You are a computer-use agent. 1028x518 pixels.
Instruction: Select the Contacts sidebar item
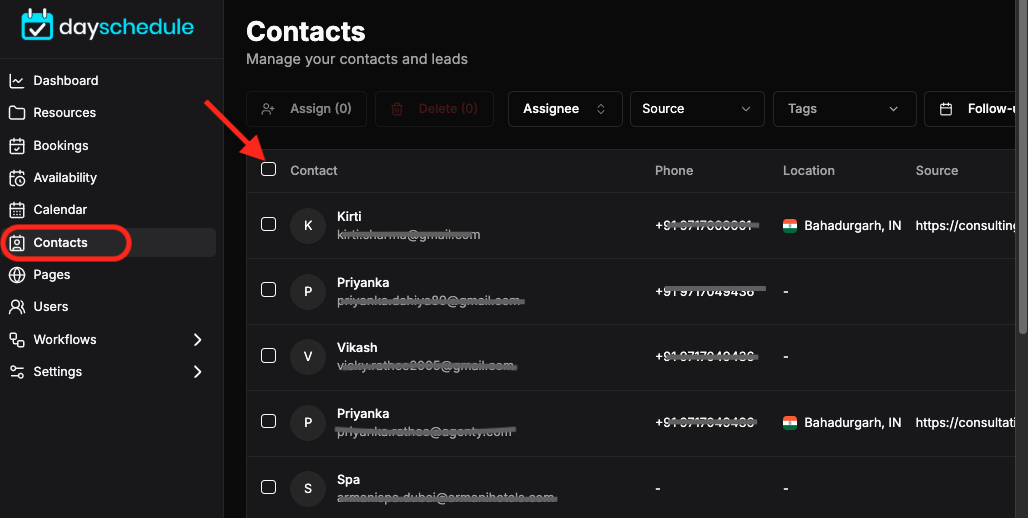click(108, 243)
